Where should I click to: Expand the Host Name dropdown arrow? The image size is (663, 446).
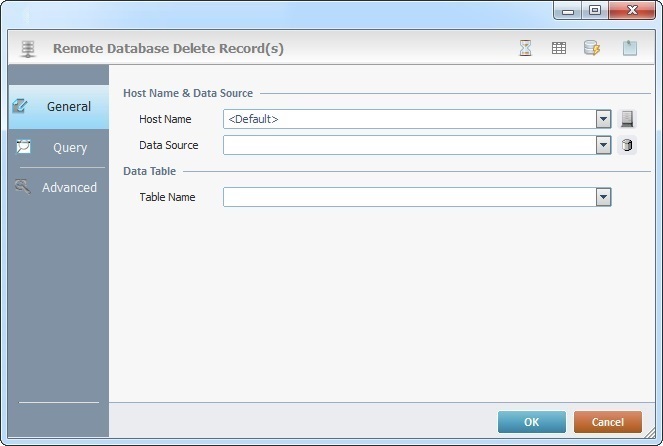click(x=603, y=119)
